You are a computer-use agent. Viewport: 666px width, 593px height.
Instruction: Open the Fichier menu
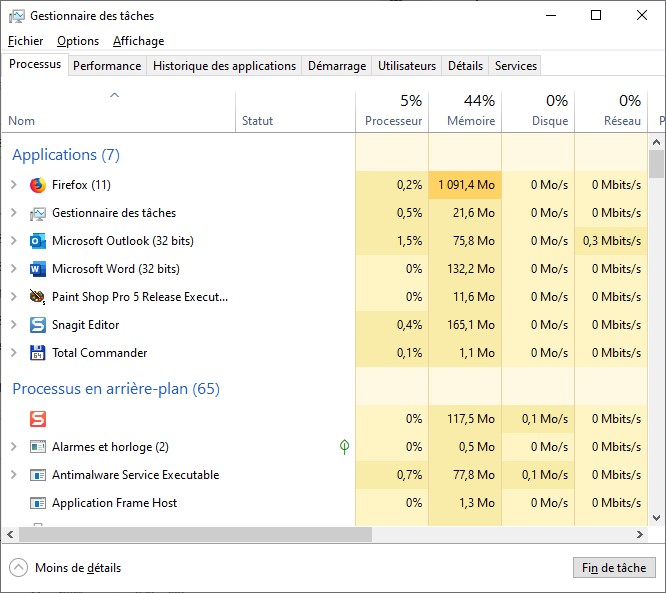click(x=25, y=41)
